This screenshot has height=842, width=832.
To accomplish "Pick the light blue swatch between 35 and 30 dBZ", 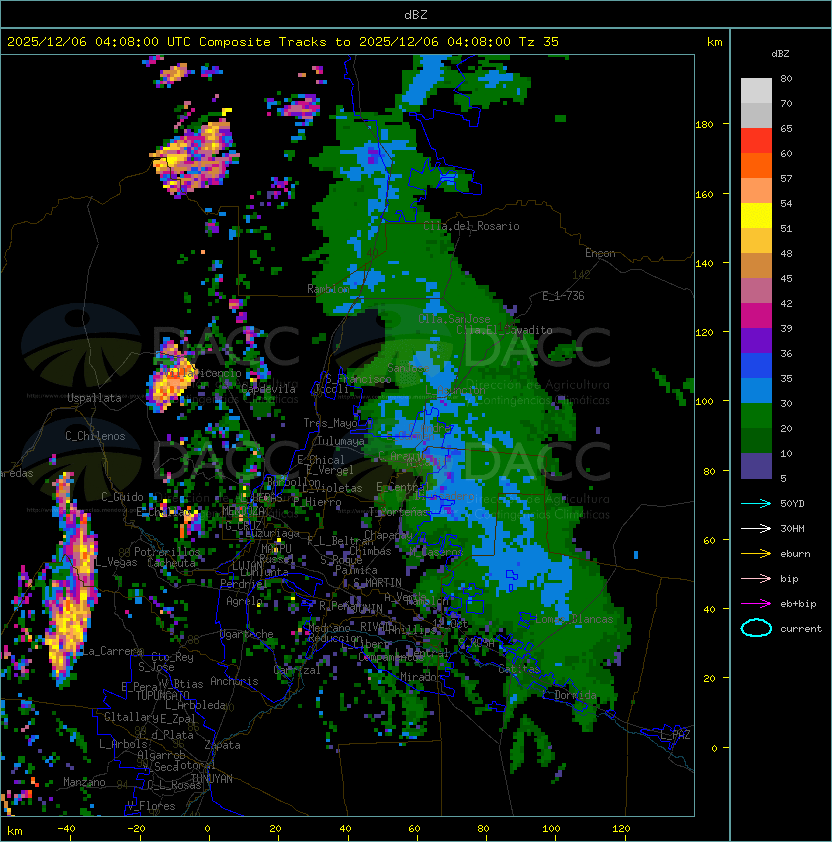I will (756, 390).
